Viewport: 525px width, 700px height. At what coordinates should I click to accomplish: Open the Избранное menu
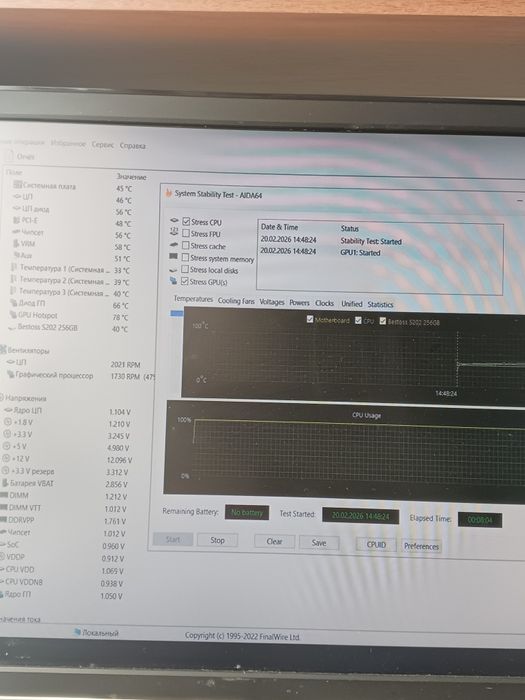pos(68,143)
